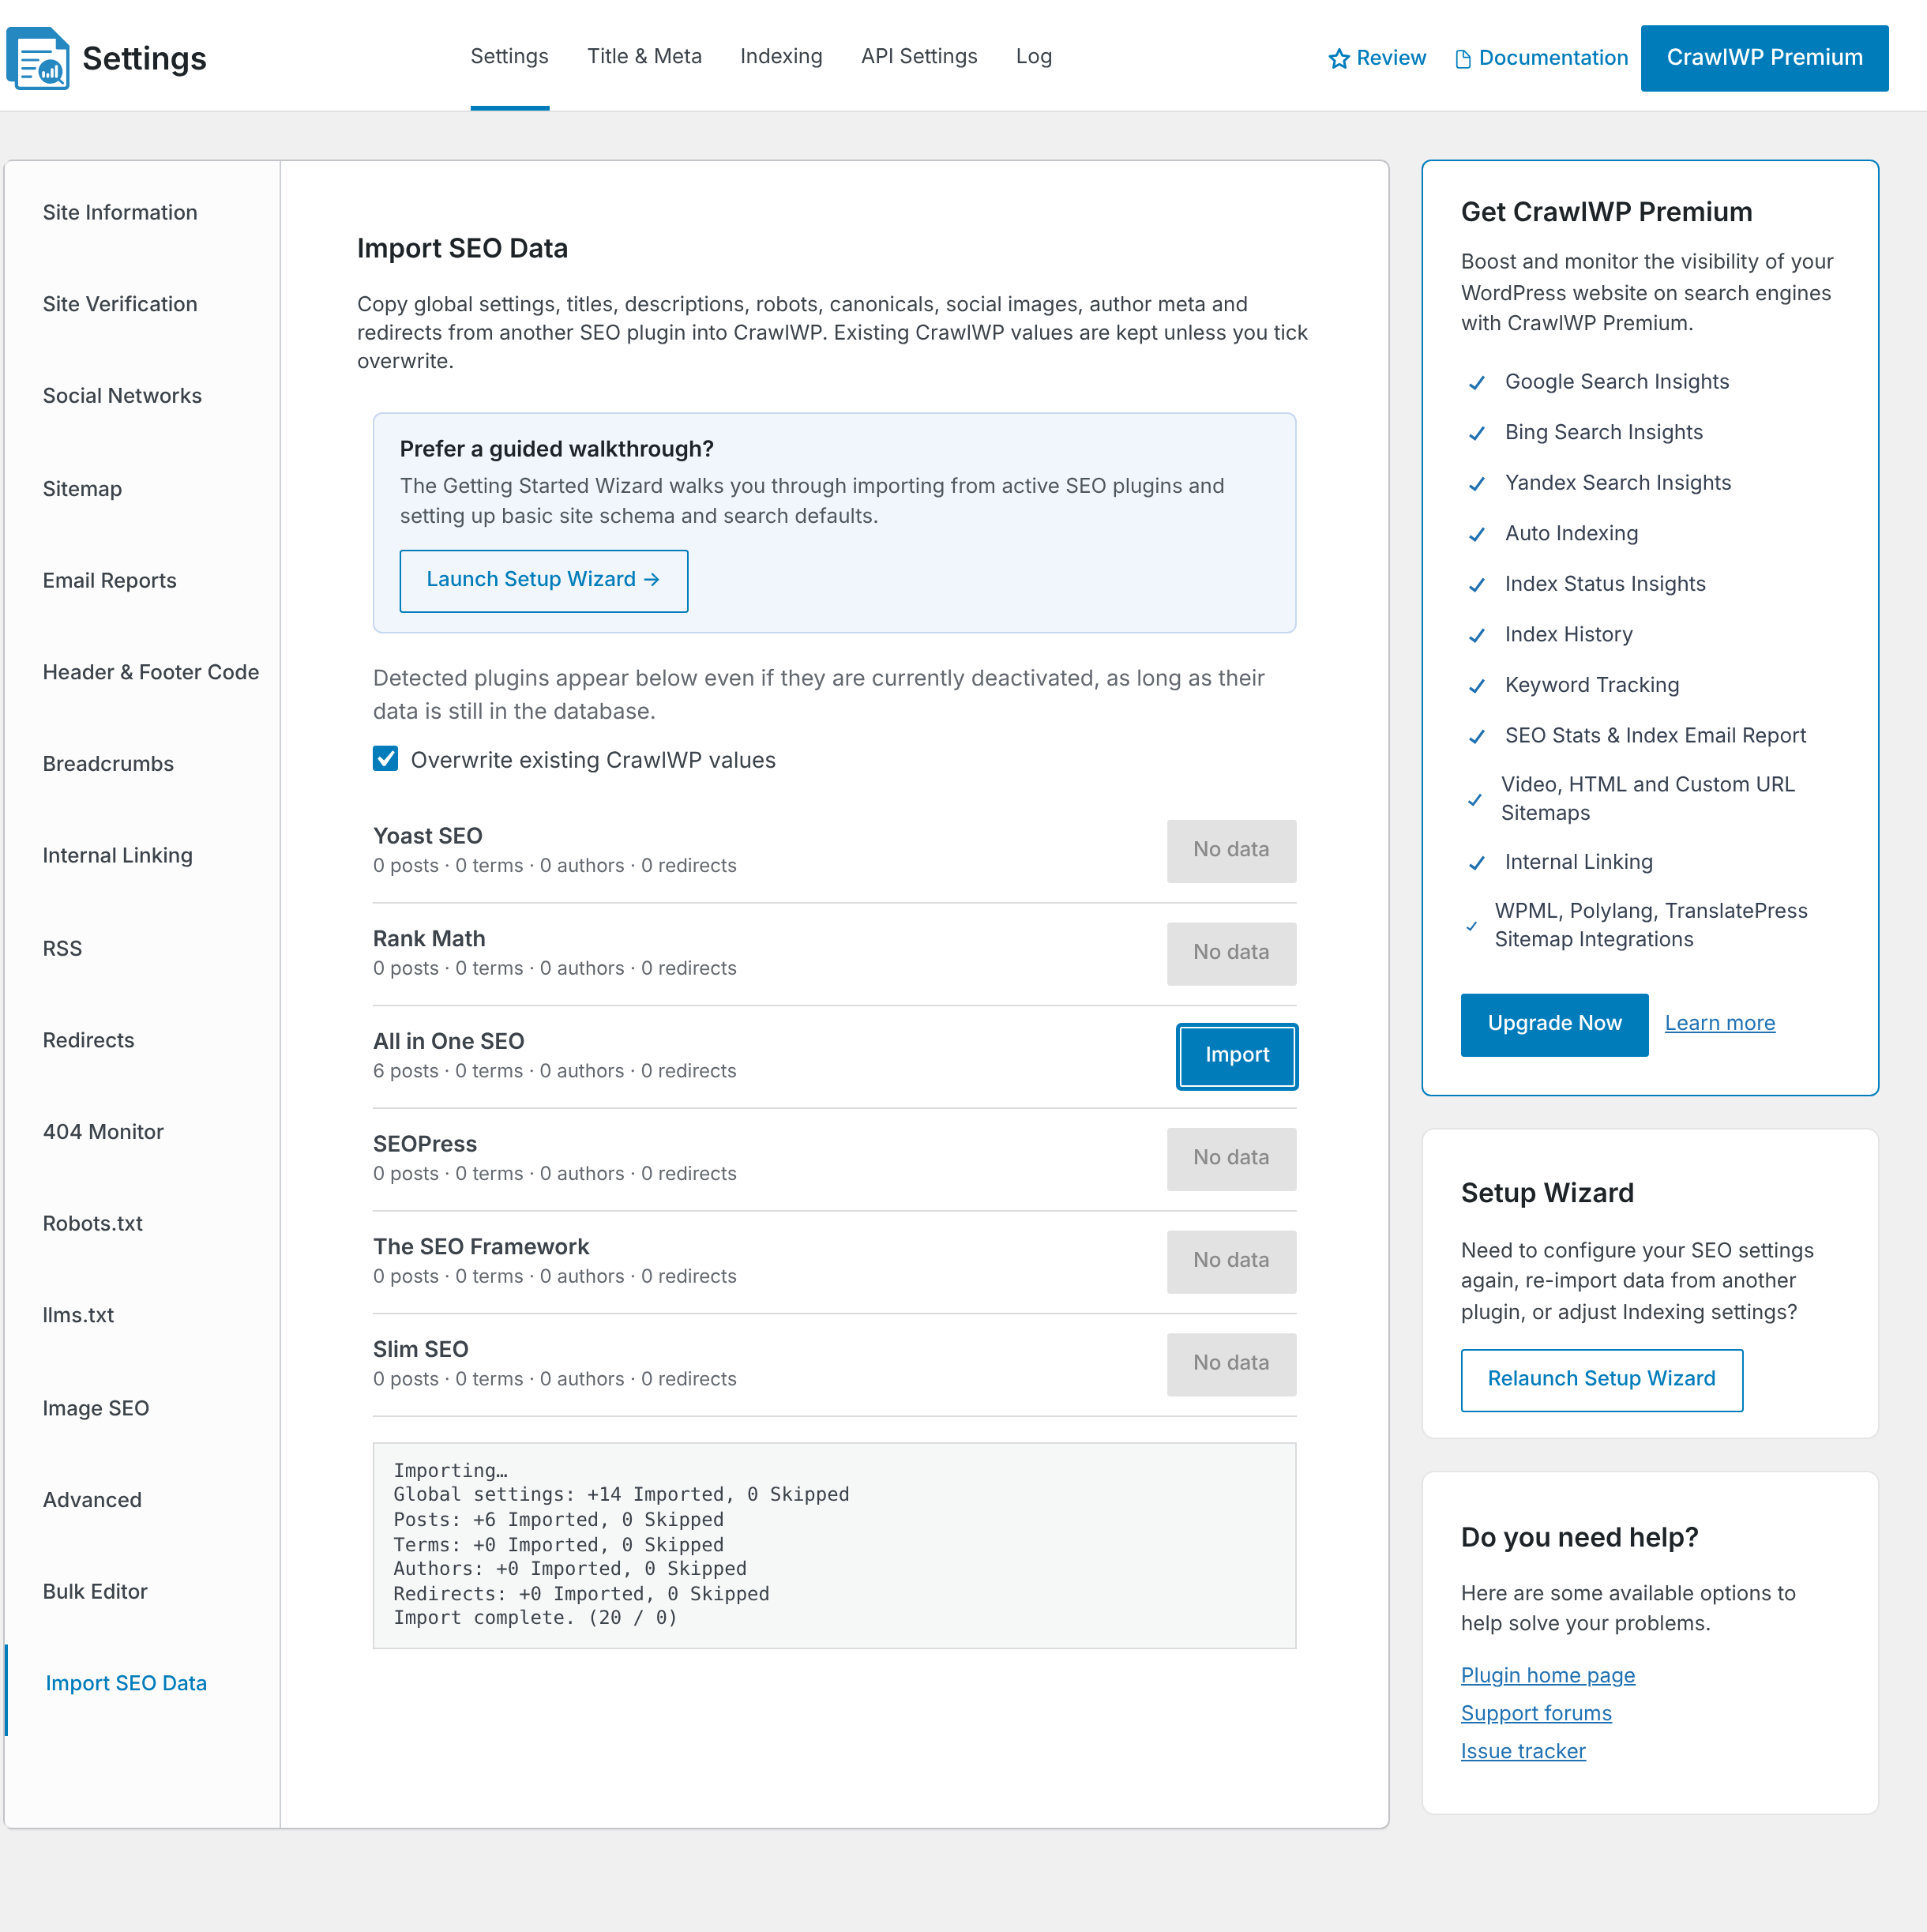Open the Indexing tab

781,56
